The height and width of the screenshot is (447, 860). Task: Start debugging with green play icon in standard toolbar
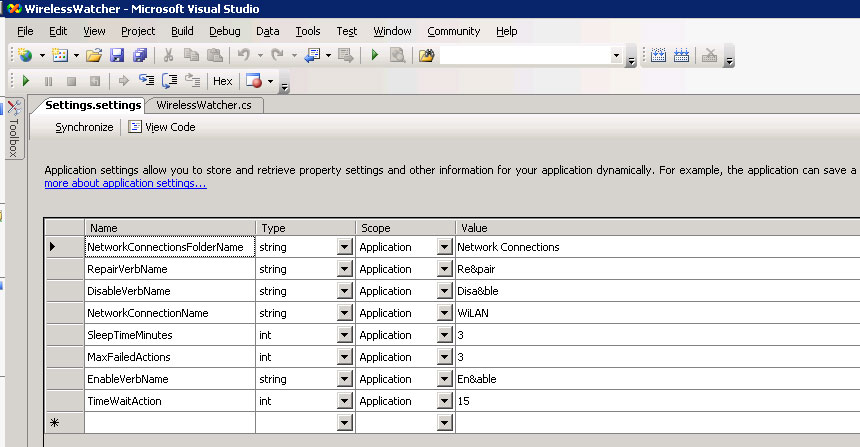coord(375,55)
